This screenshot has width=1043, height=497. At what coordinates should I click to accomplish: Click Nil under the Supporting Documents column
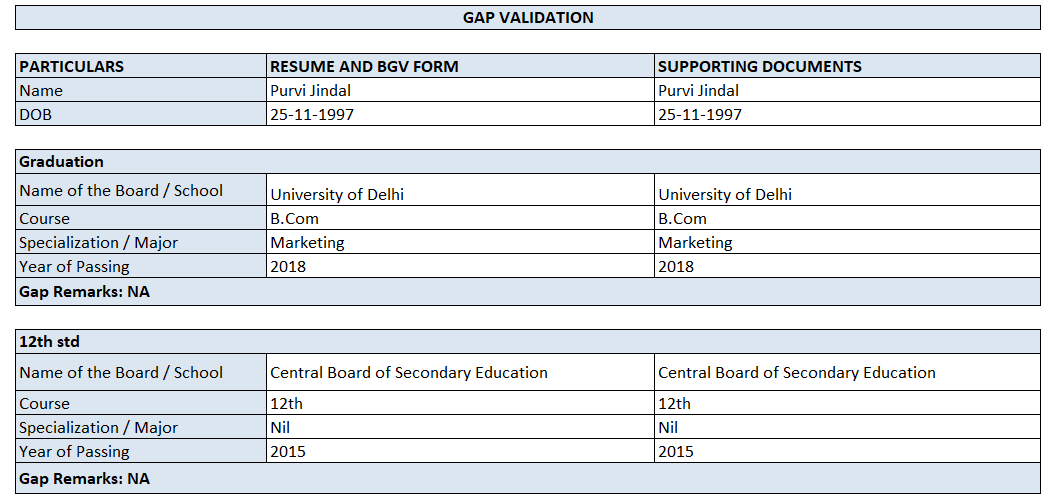pyautogui.click(x=668, y=427)
